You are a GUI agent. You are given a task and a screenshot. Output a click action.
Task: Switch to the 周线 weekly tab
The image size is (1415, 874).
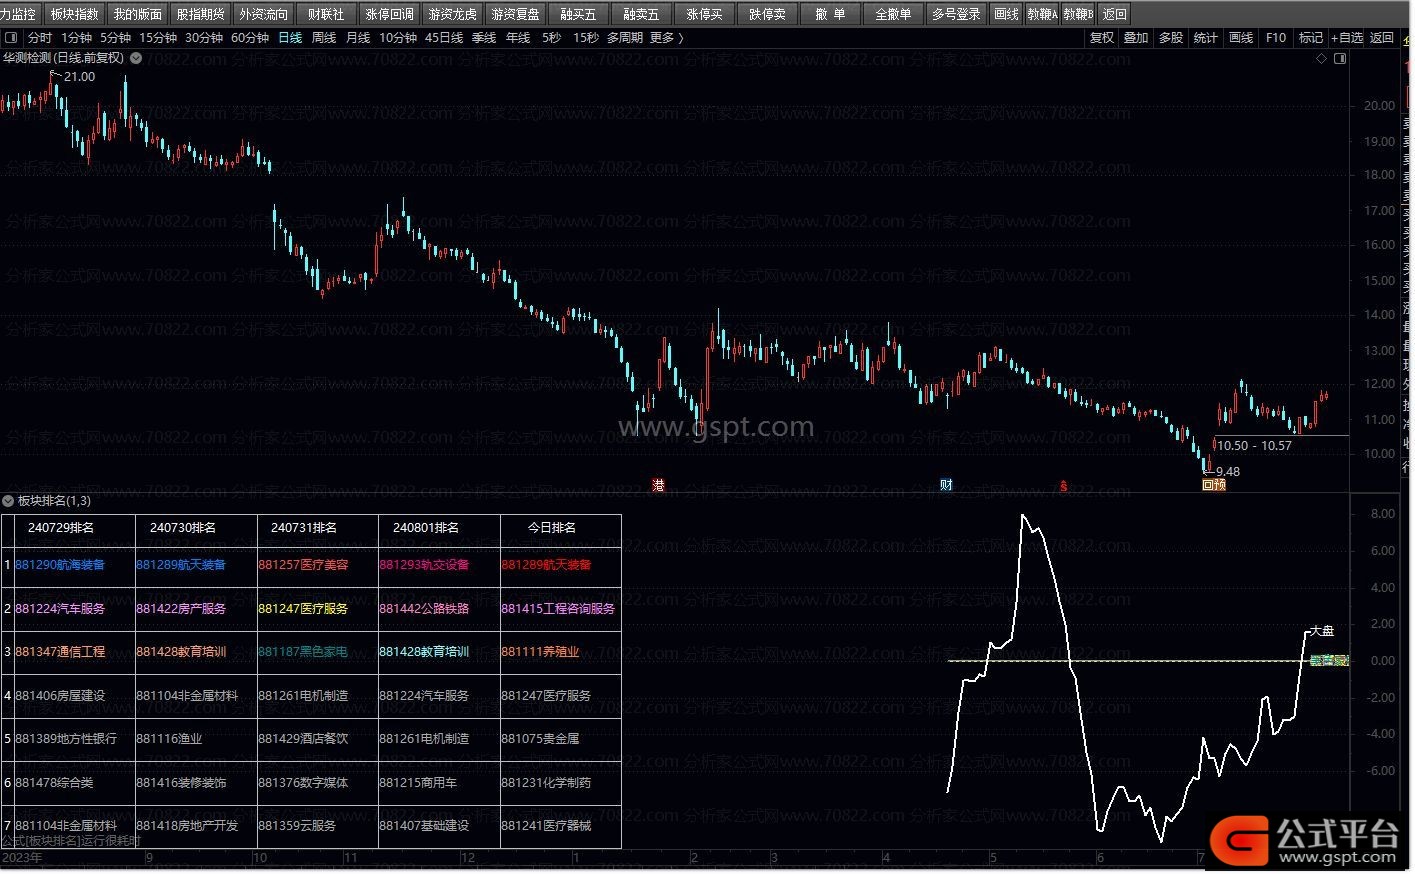coord(324,38)
